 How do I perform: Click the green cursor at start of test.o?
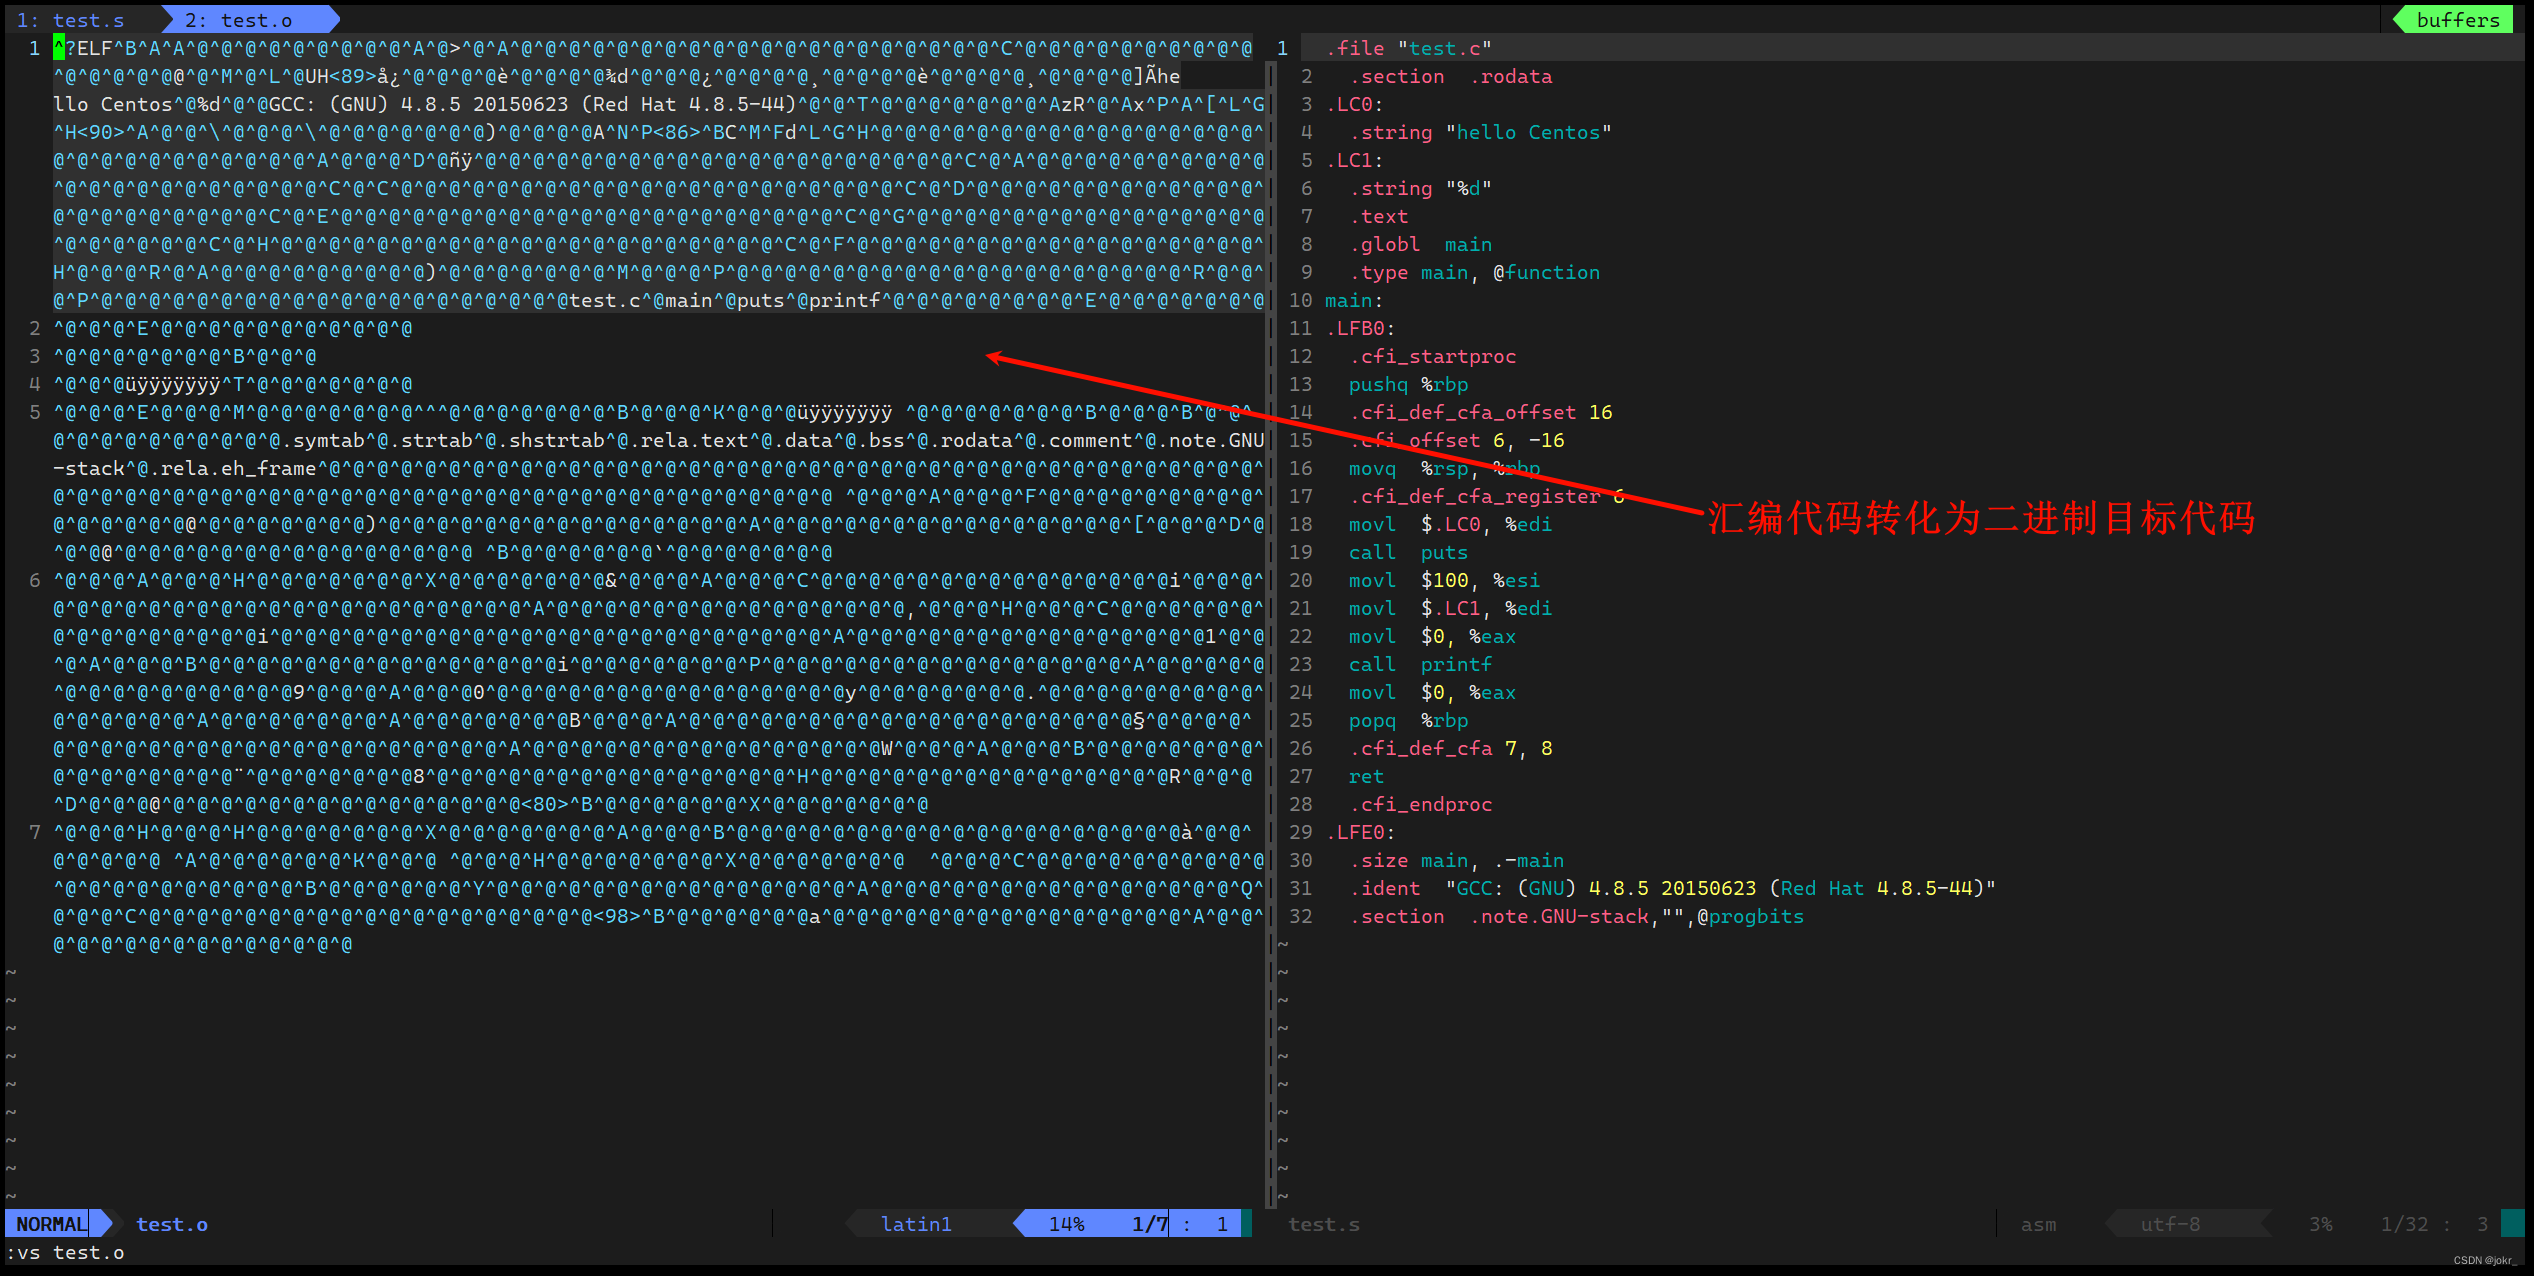59,48
